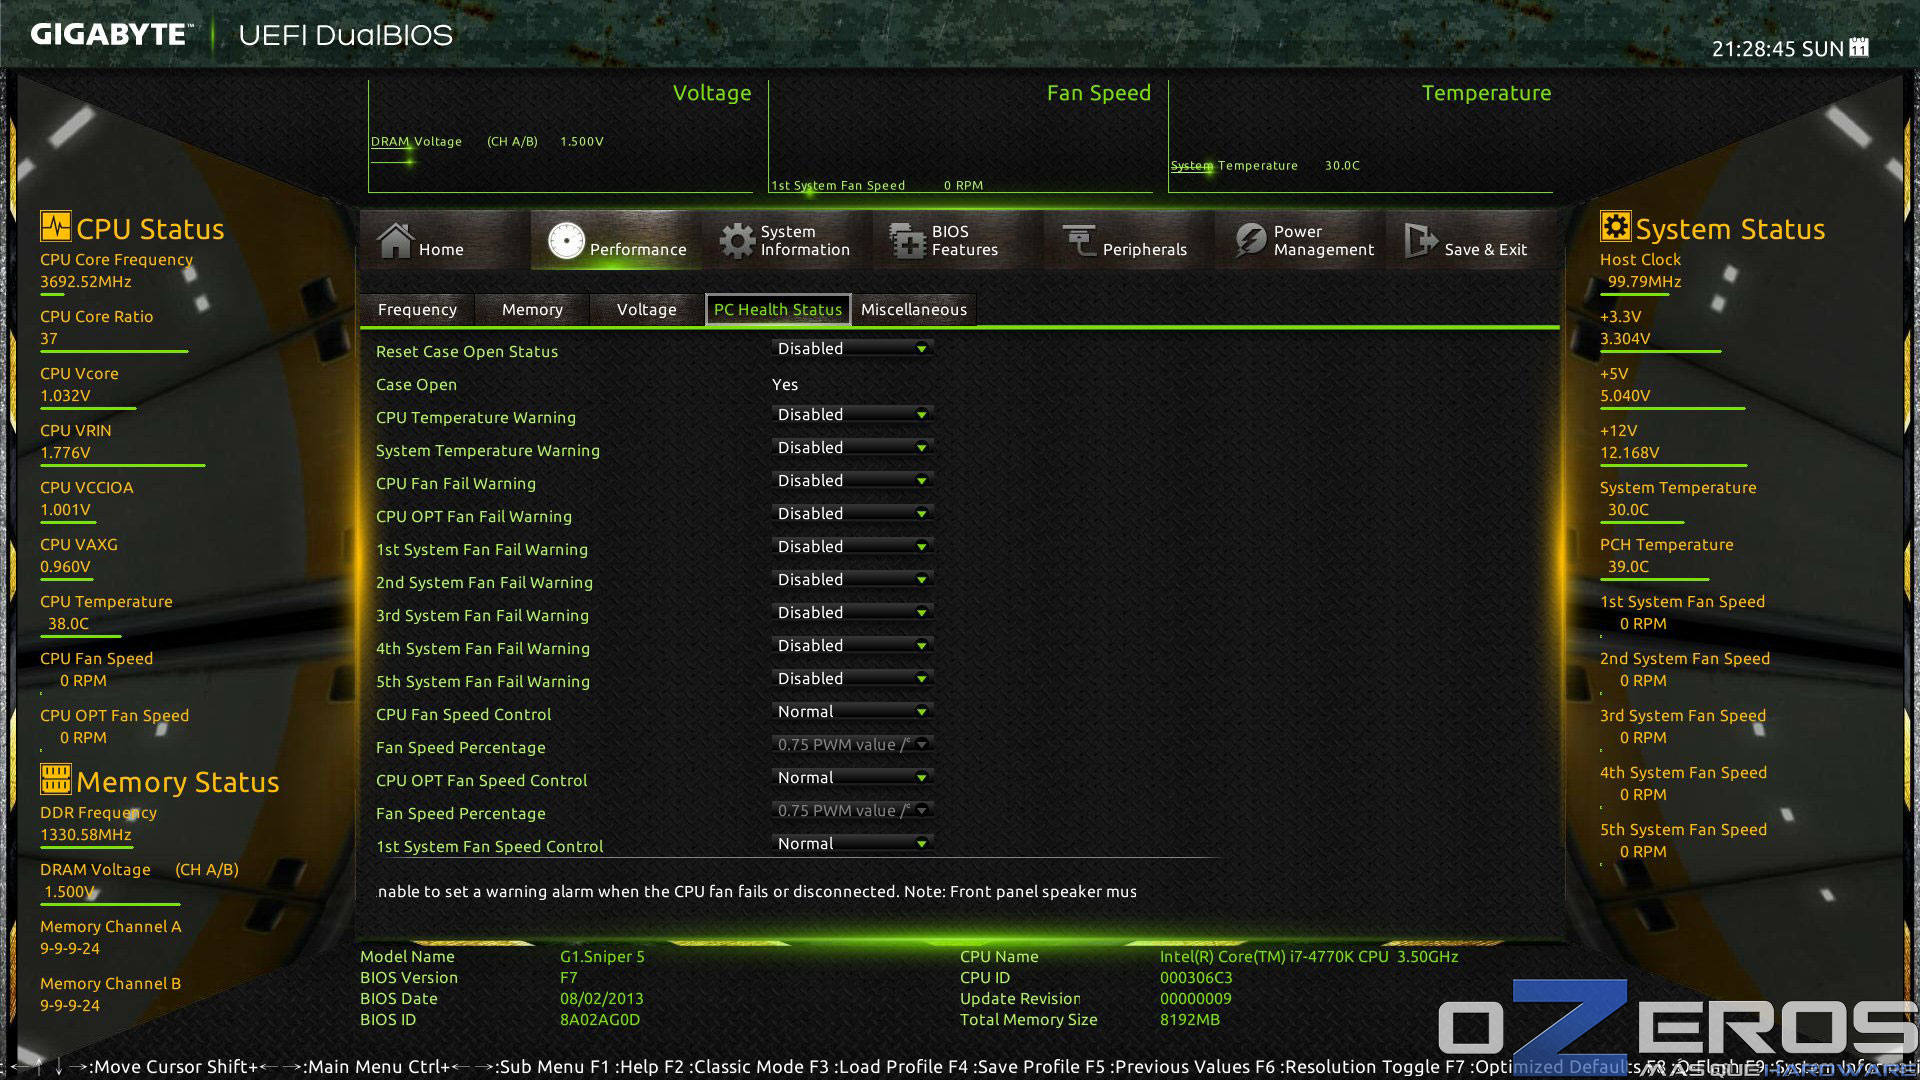Open 5th System Fan Fail Warning dropdown
This screenshot has width=1920, height=1080.
click(852, 679)
